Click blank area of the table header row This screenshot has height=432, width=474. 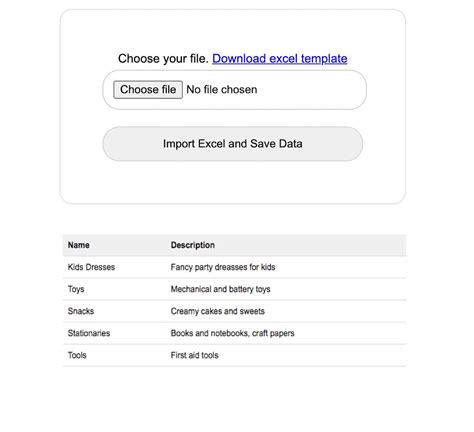[310, 245]
